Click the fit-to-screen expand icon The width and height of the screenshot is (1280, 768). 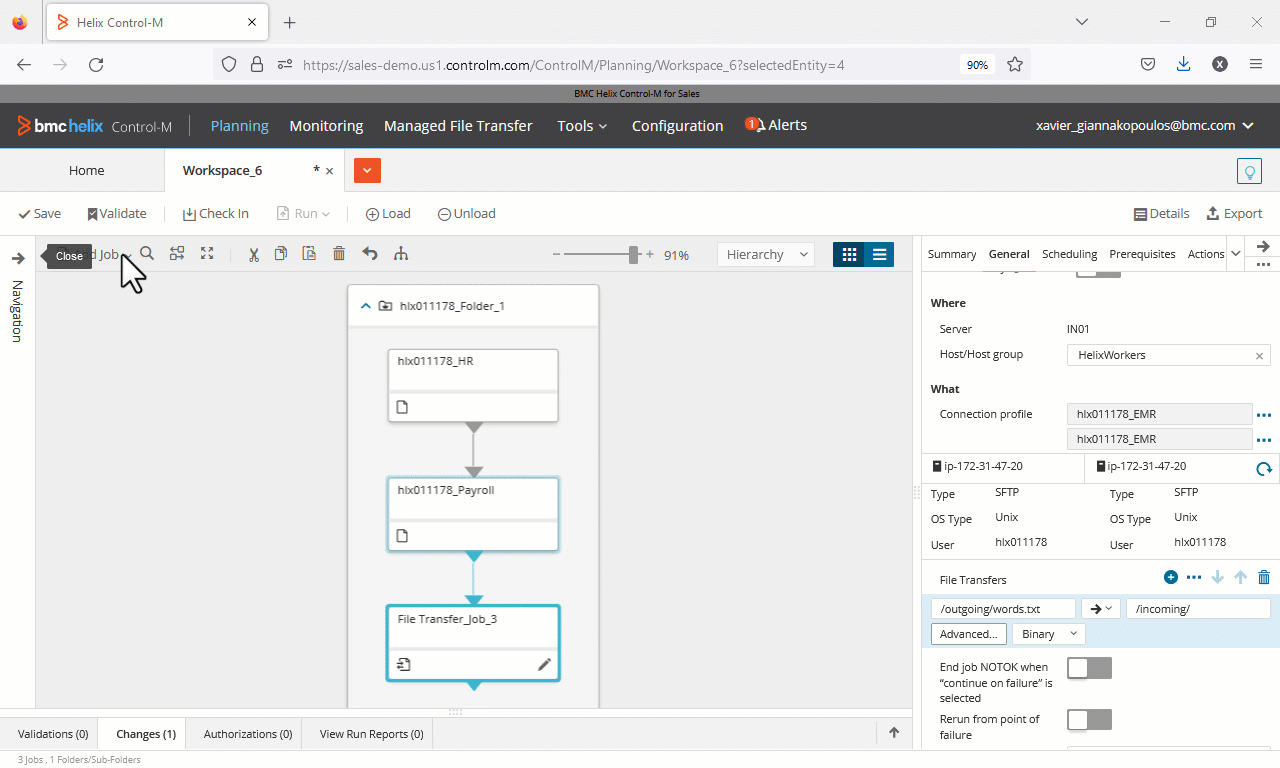click(207, 254)
